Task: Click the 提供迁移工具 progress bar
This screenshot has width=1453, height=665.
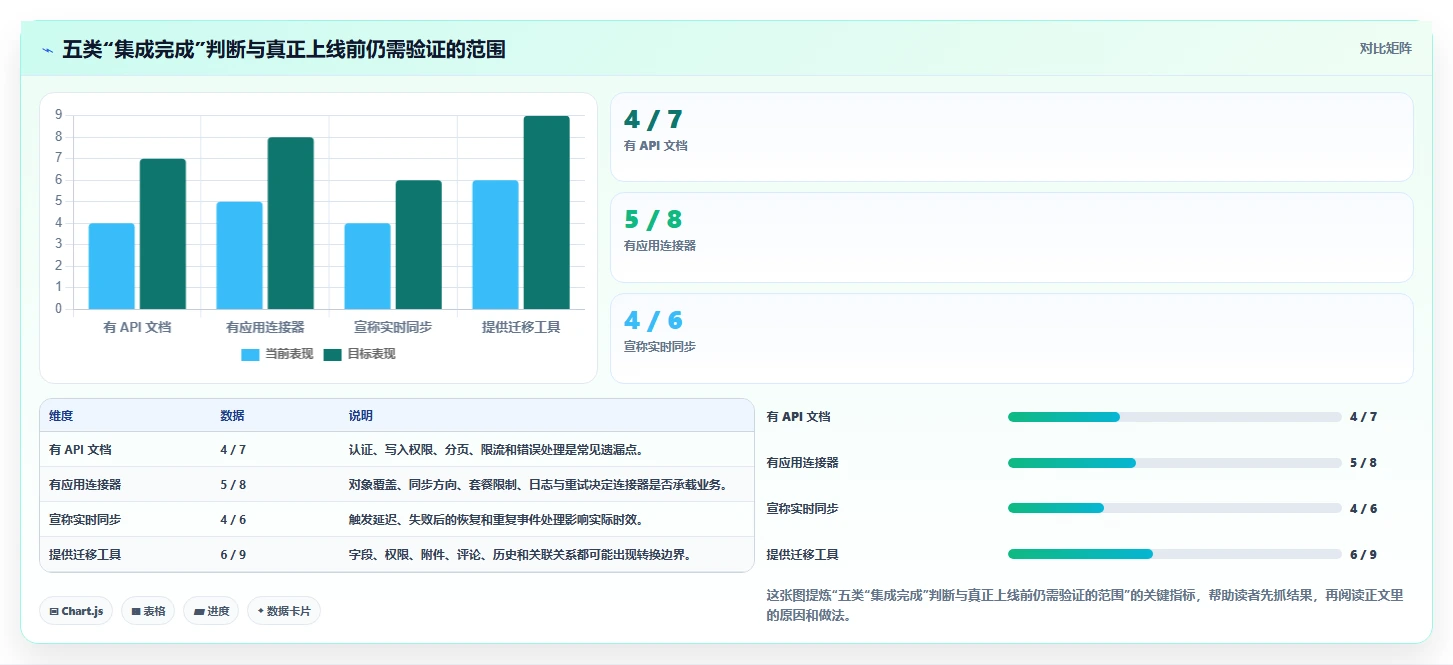Action: point(1174,554)
